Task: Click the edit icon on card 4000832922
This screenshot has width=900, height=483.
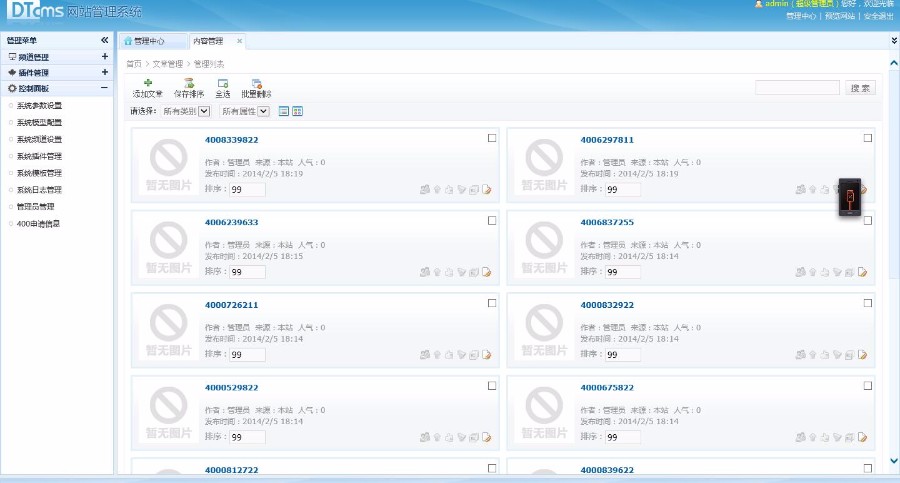Action: 862,355
